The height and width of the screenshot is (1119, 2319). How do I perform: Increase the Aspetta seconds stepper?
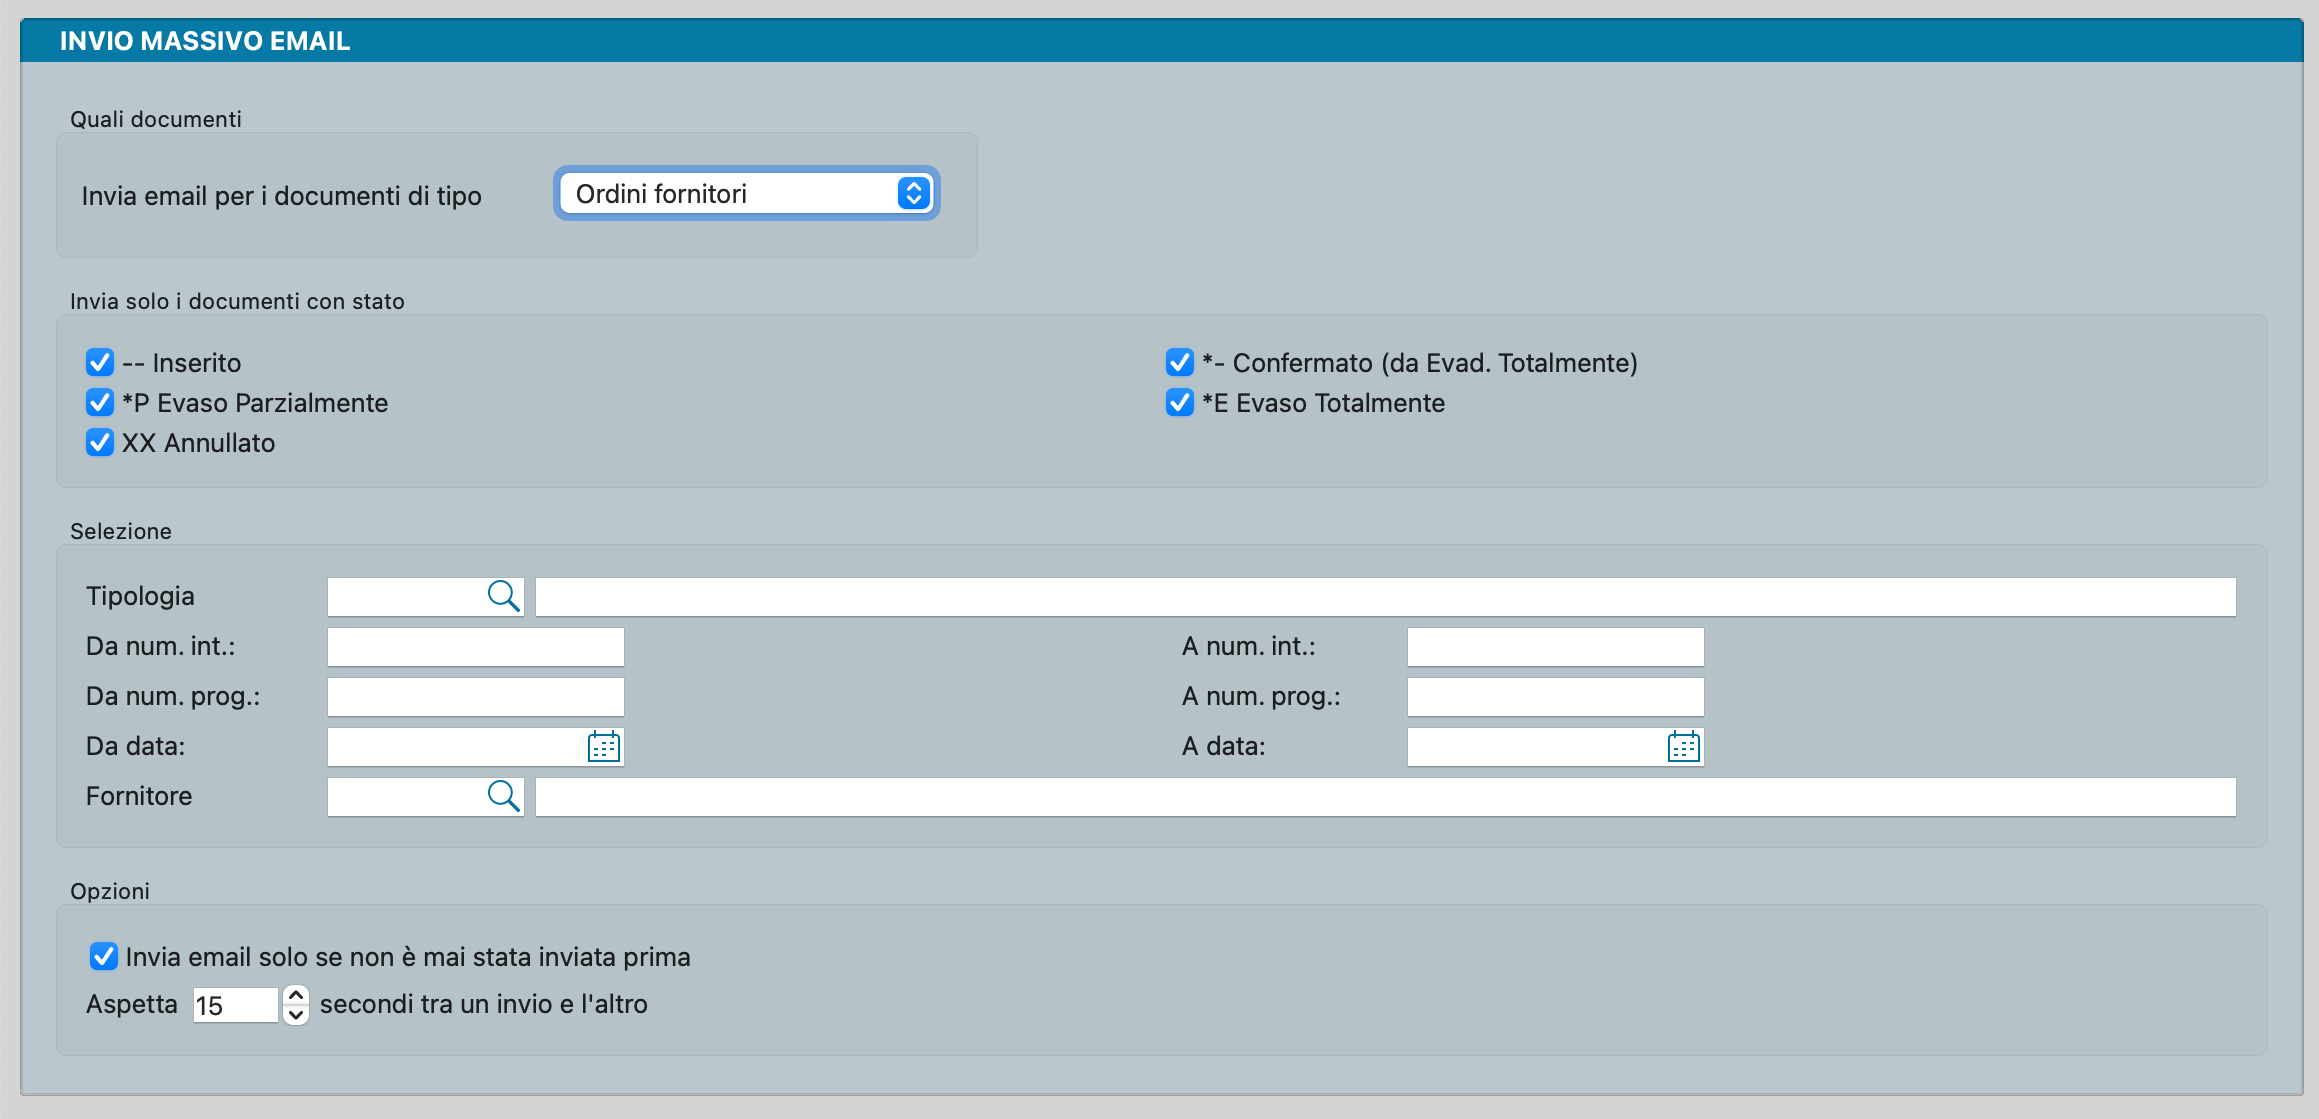296,995
